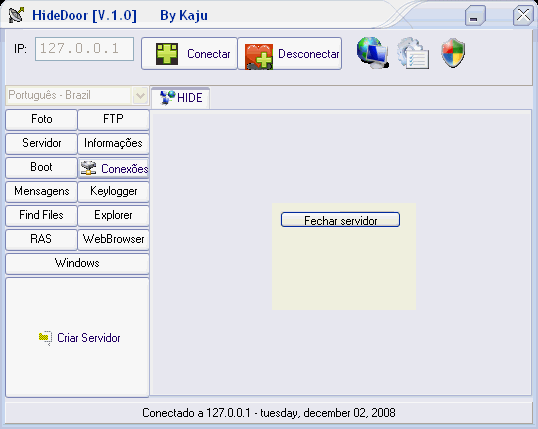Screen dimensions: 538x429
Task: Open the Find Files section
Action: pyautogui.click(x=42, y=215)
